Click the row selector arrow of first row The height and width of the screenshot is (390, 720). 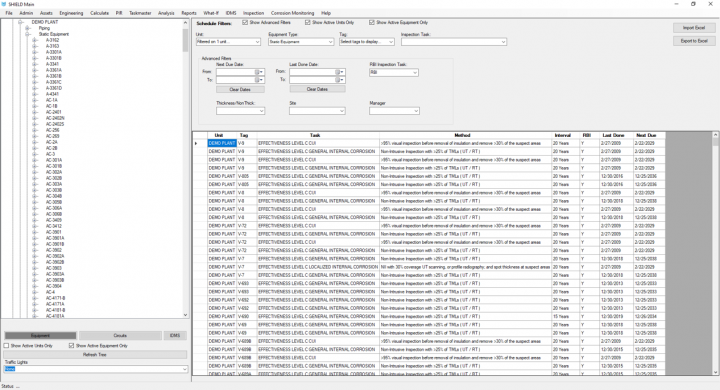click(x=196, y=143)
